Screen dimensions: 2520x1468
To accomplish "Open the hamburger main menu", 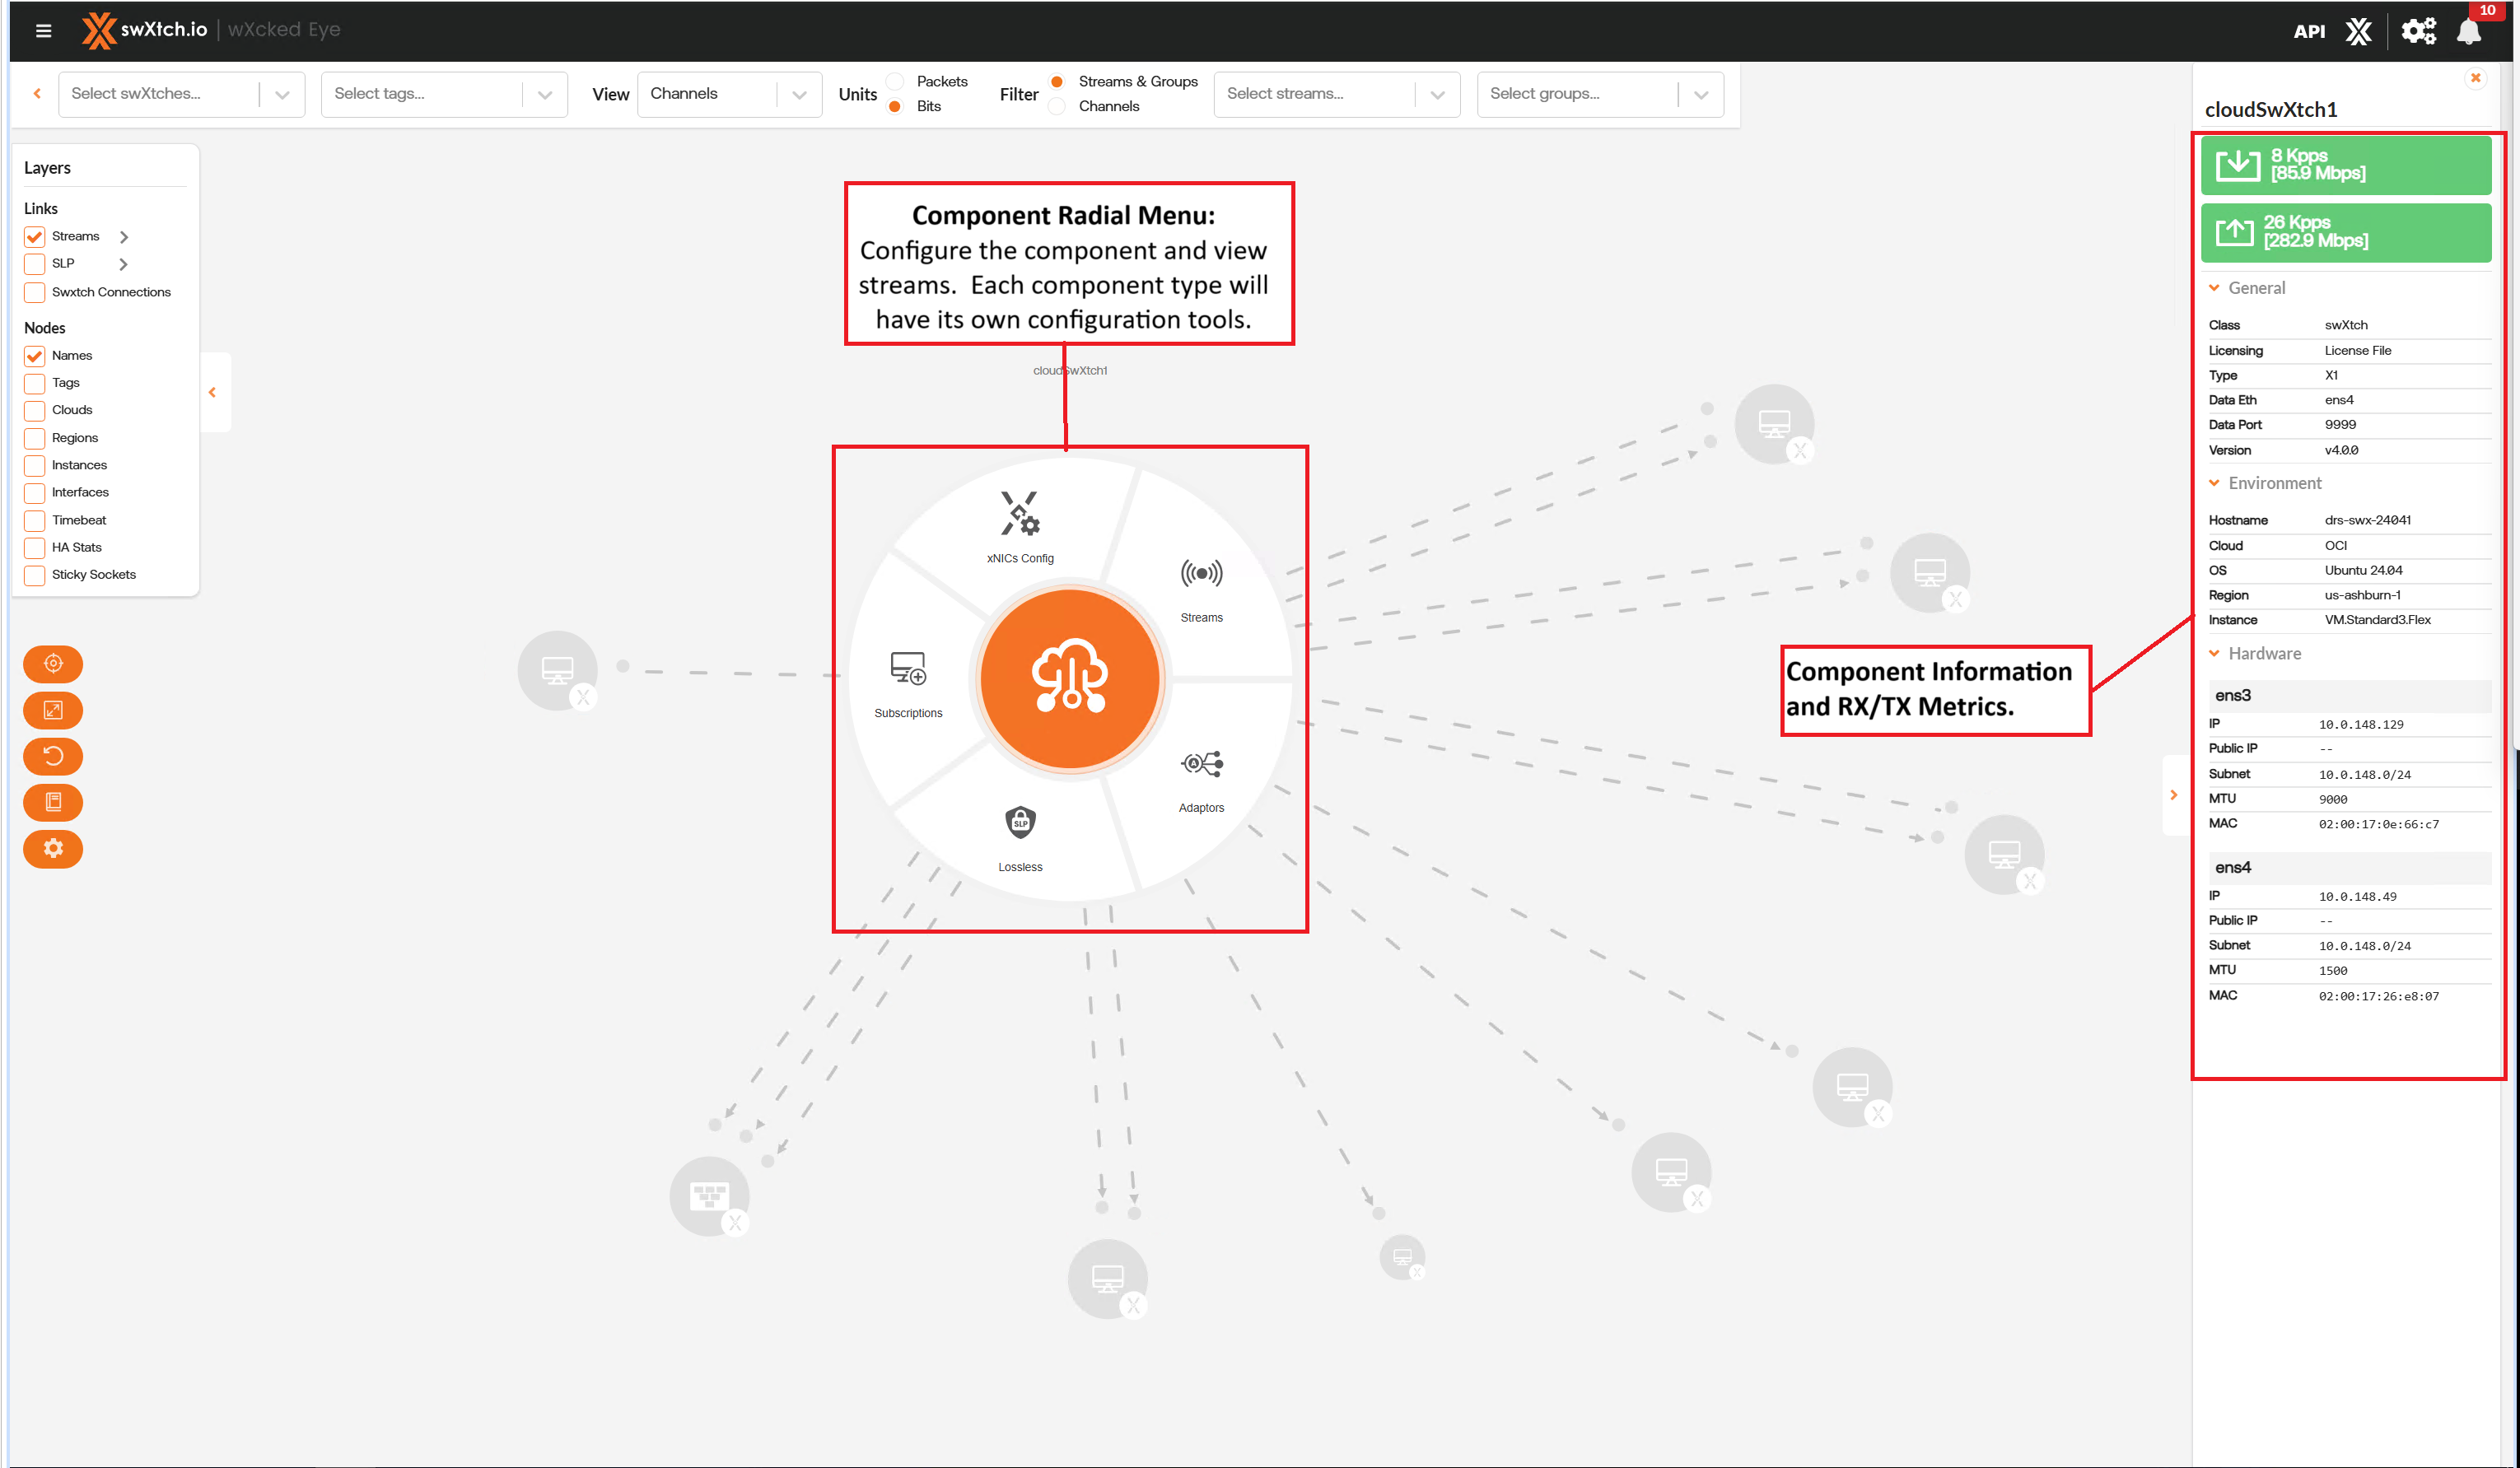I will point(43,30).
